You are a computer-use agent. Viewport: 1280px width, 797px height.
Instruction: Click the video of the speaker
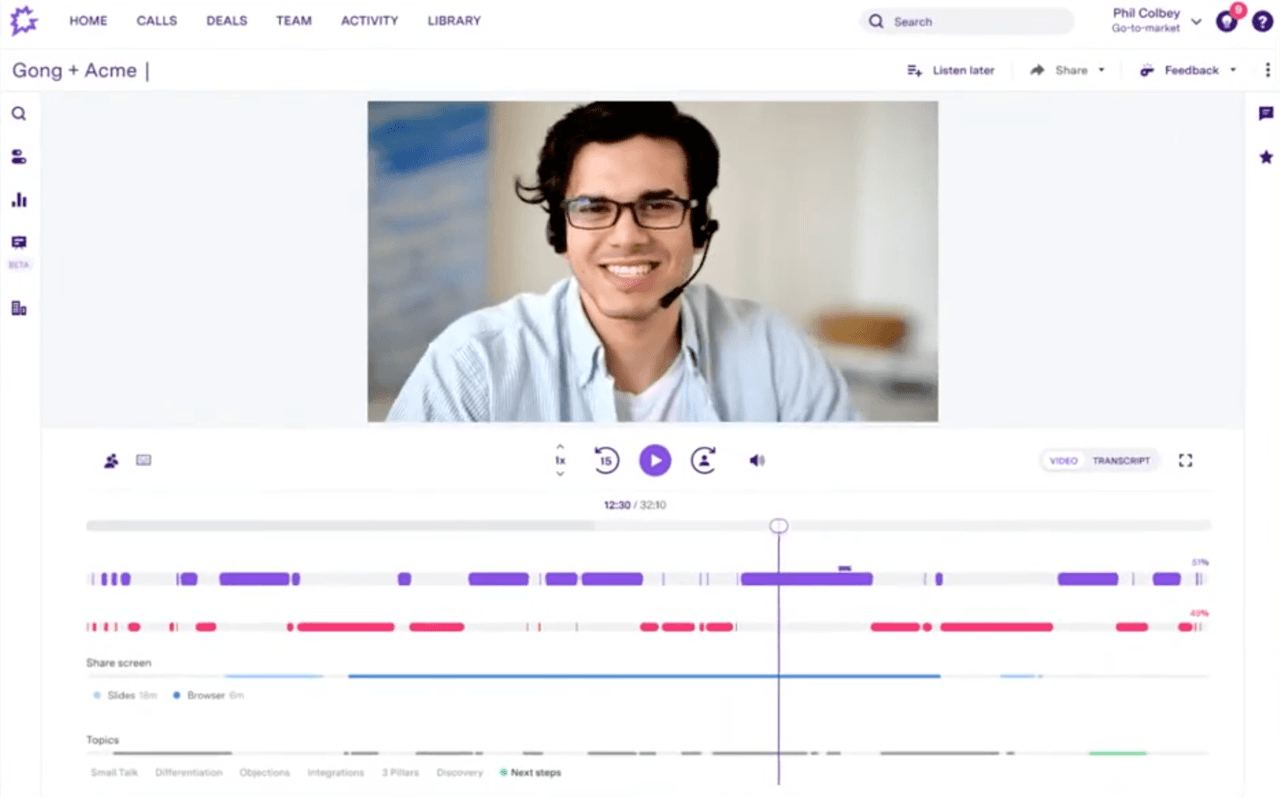(652, 261)
